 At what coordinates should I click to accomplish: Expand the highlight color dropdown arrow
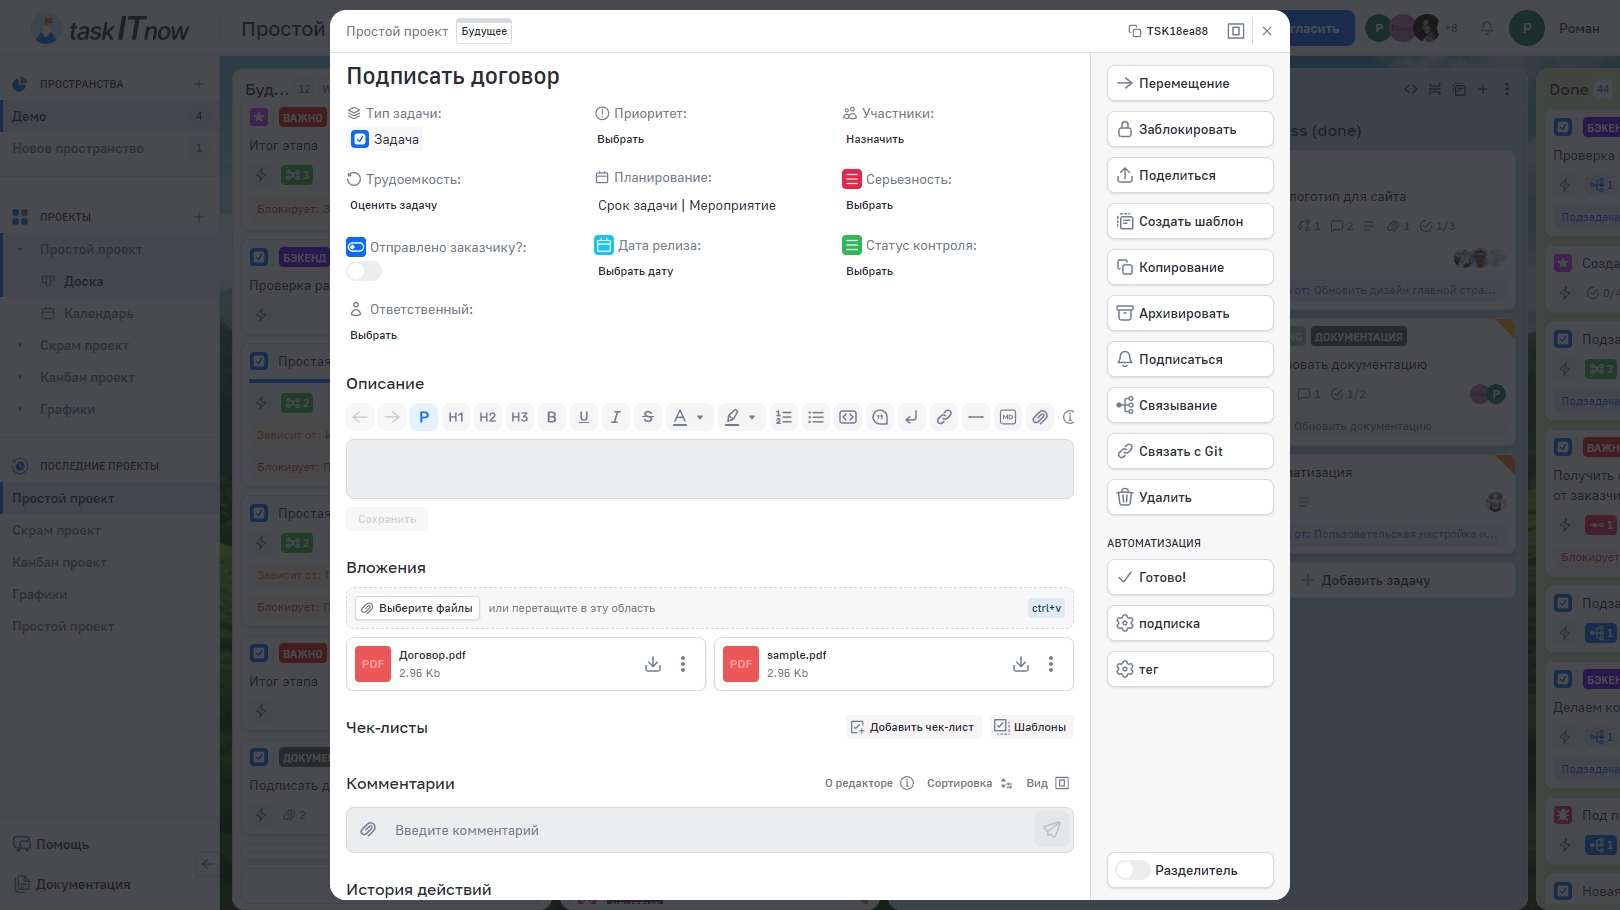tap(752, 417)
